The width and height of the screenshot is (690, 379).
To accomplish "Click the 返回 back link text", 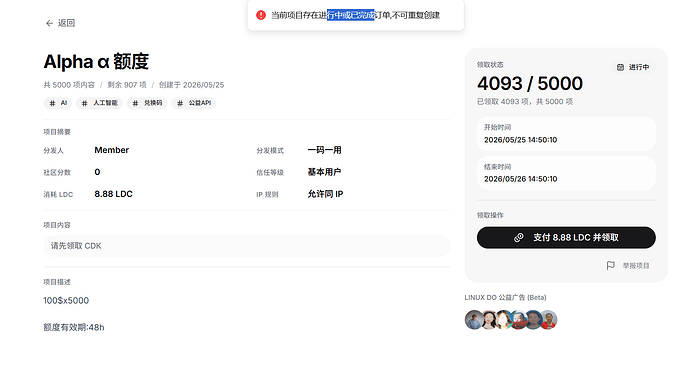I will point(66,23).
